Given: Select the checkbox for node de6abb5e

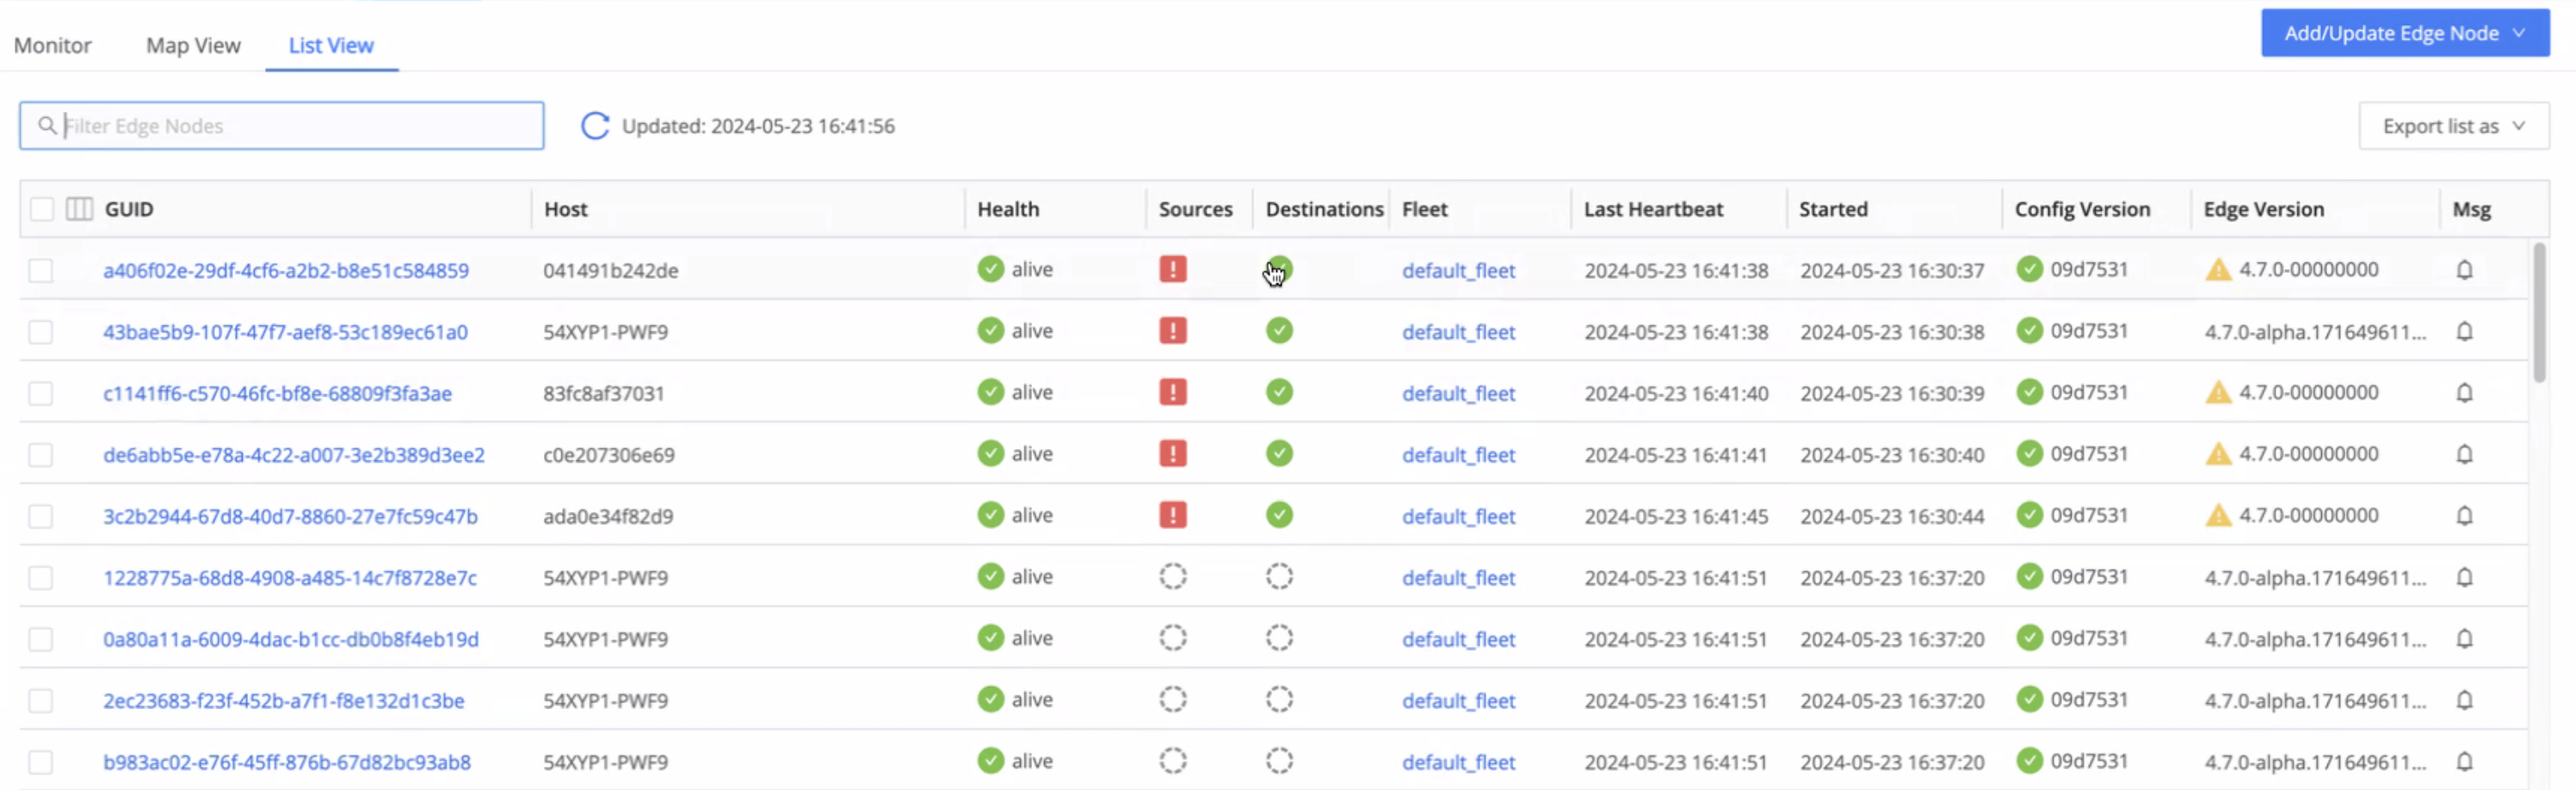Looking at the screenshot, I should (x=41, y=454).
